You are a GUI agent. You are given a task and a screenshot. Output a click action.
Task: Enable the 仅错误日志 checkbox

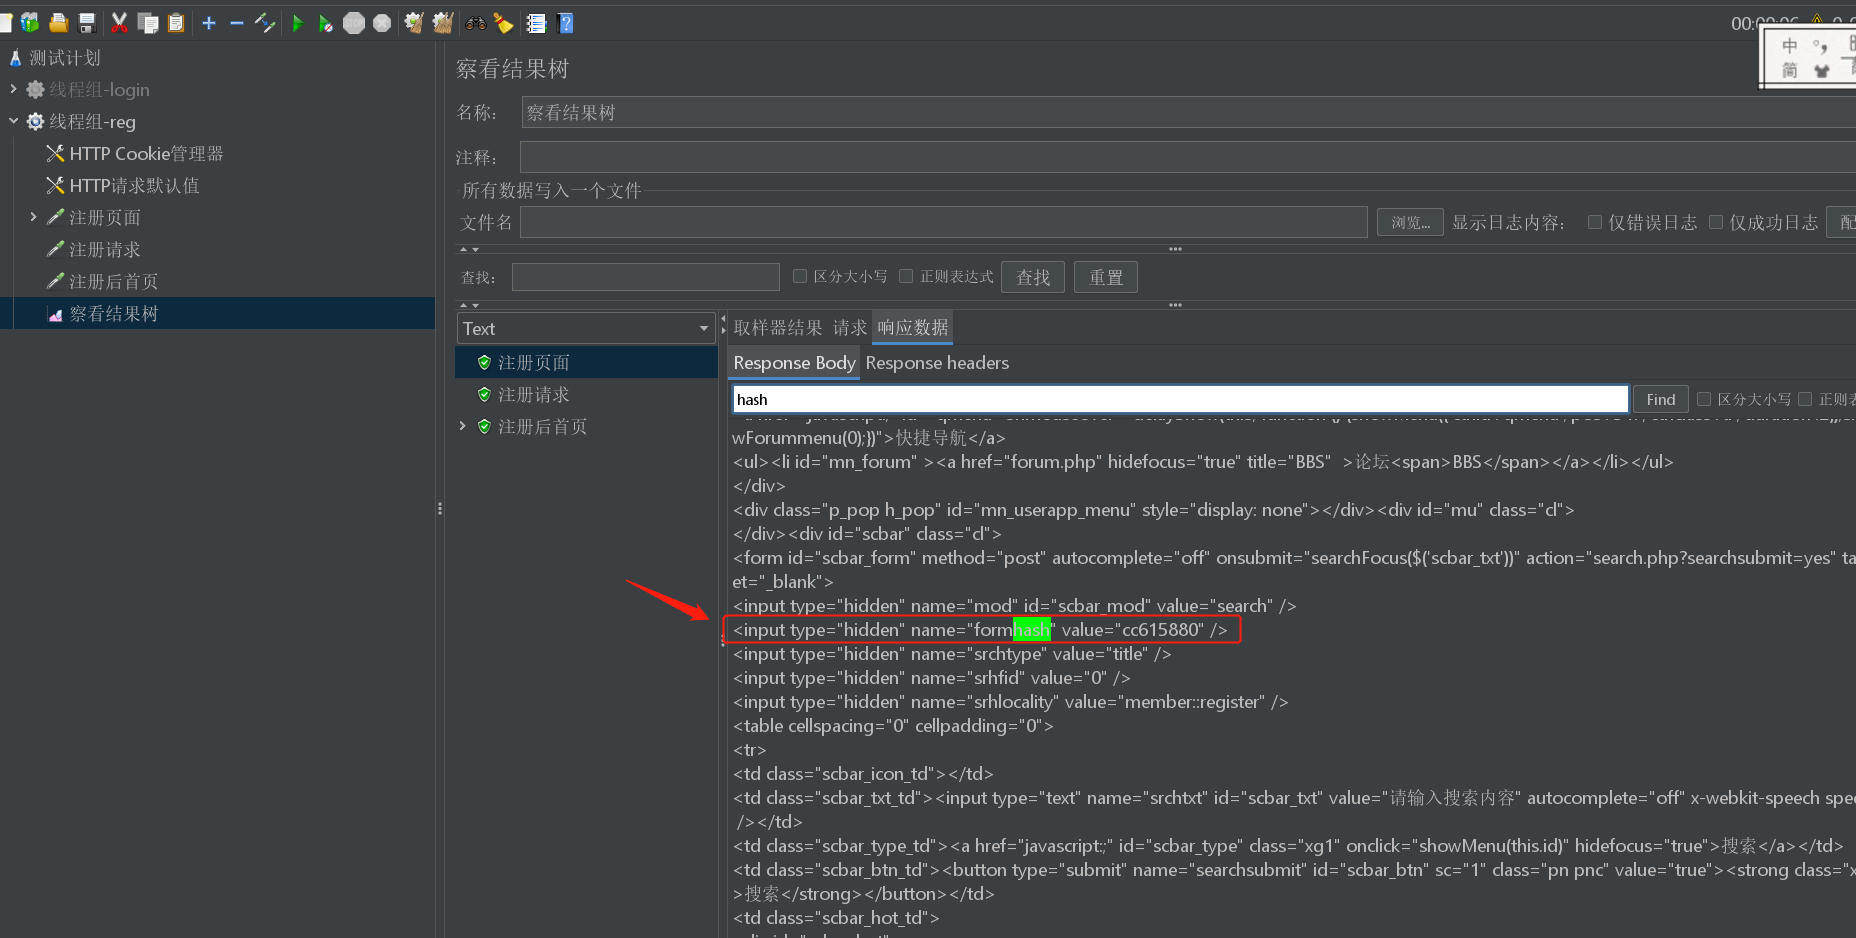1595,222
